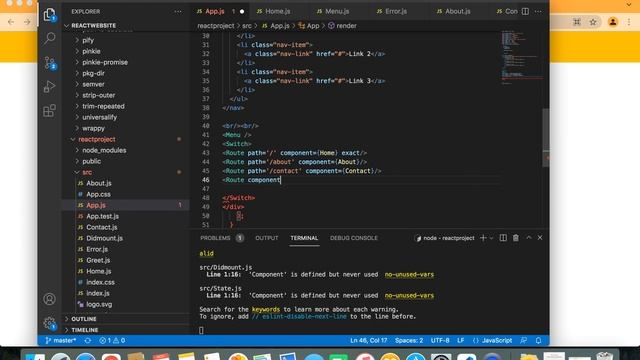Click master branch in status bar
The height and width of the screenshot is (360, 640).
coord(60,340)
